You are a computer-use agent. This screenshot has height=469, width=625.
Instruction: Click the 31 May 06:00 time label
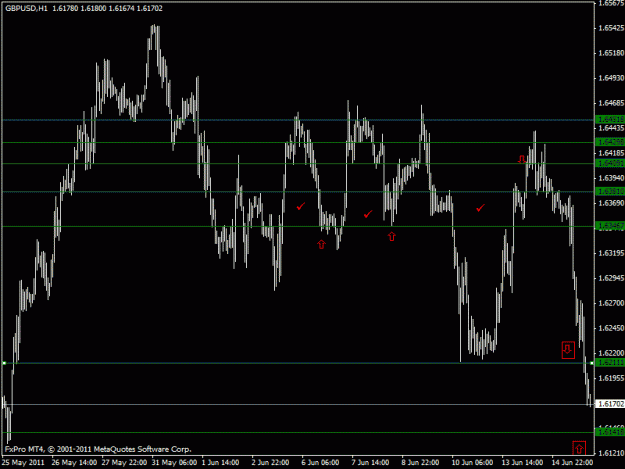tap(174, 463)
